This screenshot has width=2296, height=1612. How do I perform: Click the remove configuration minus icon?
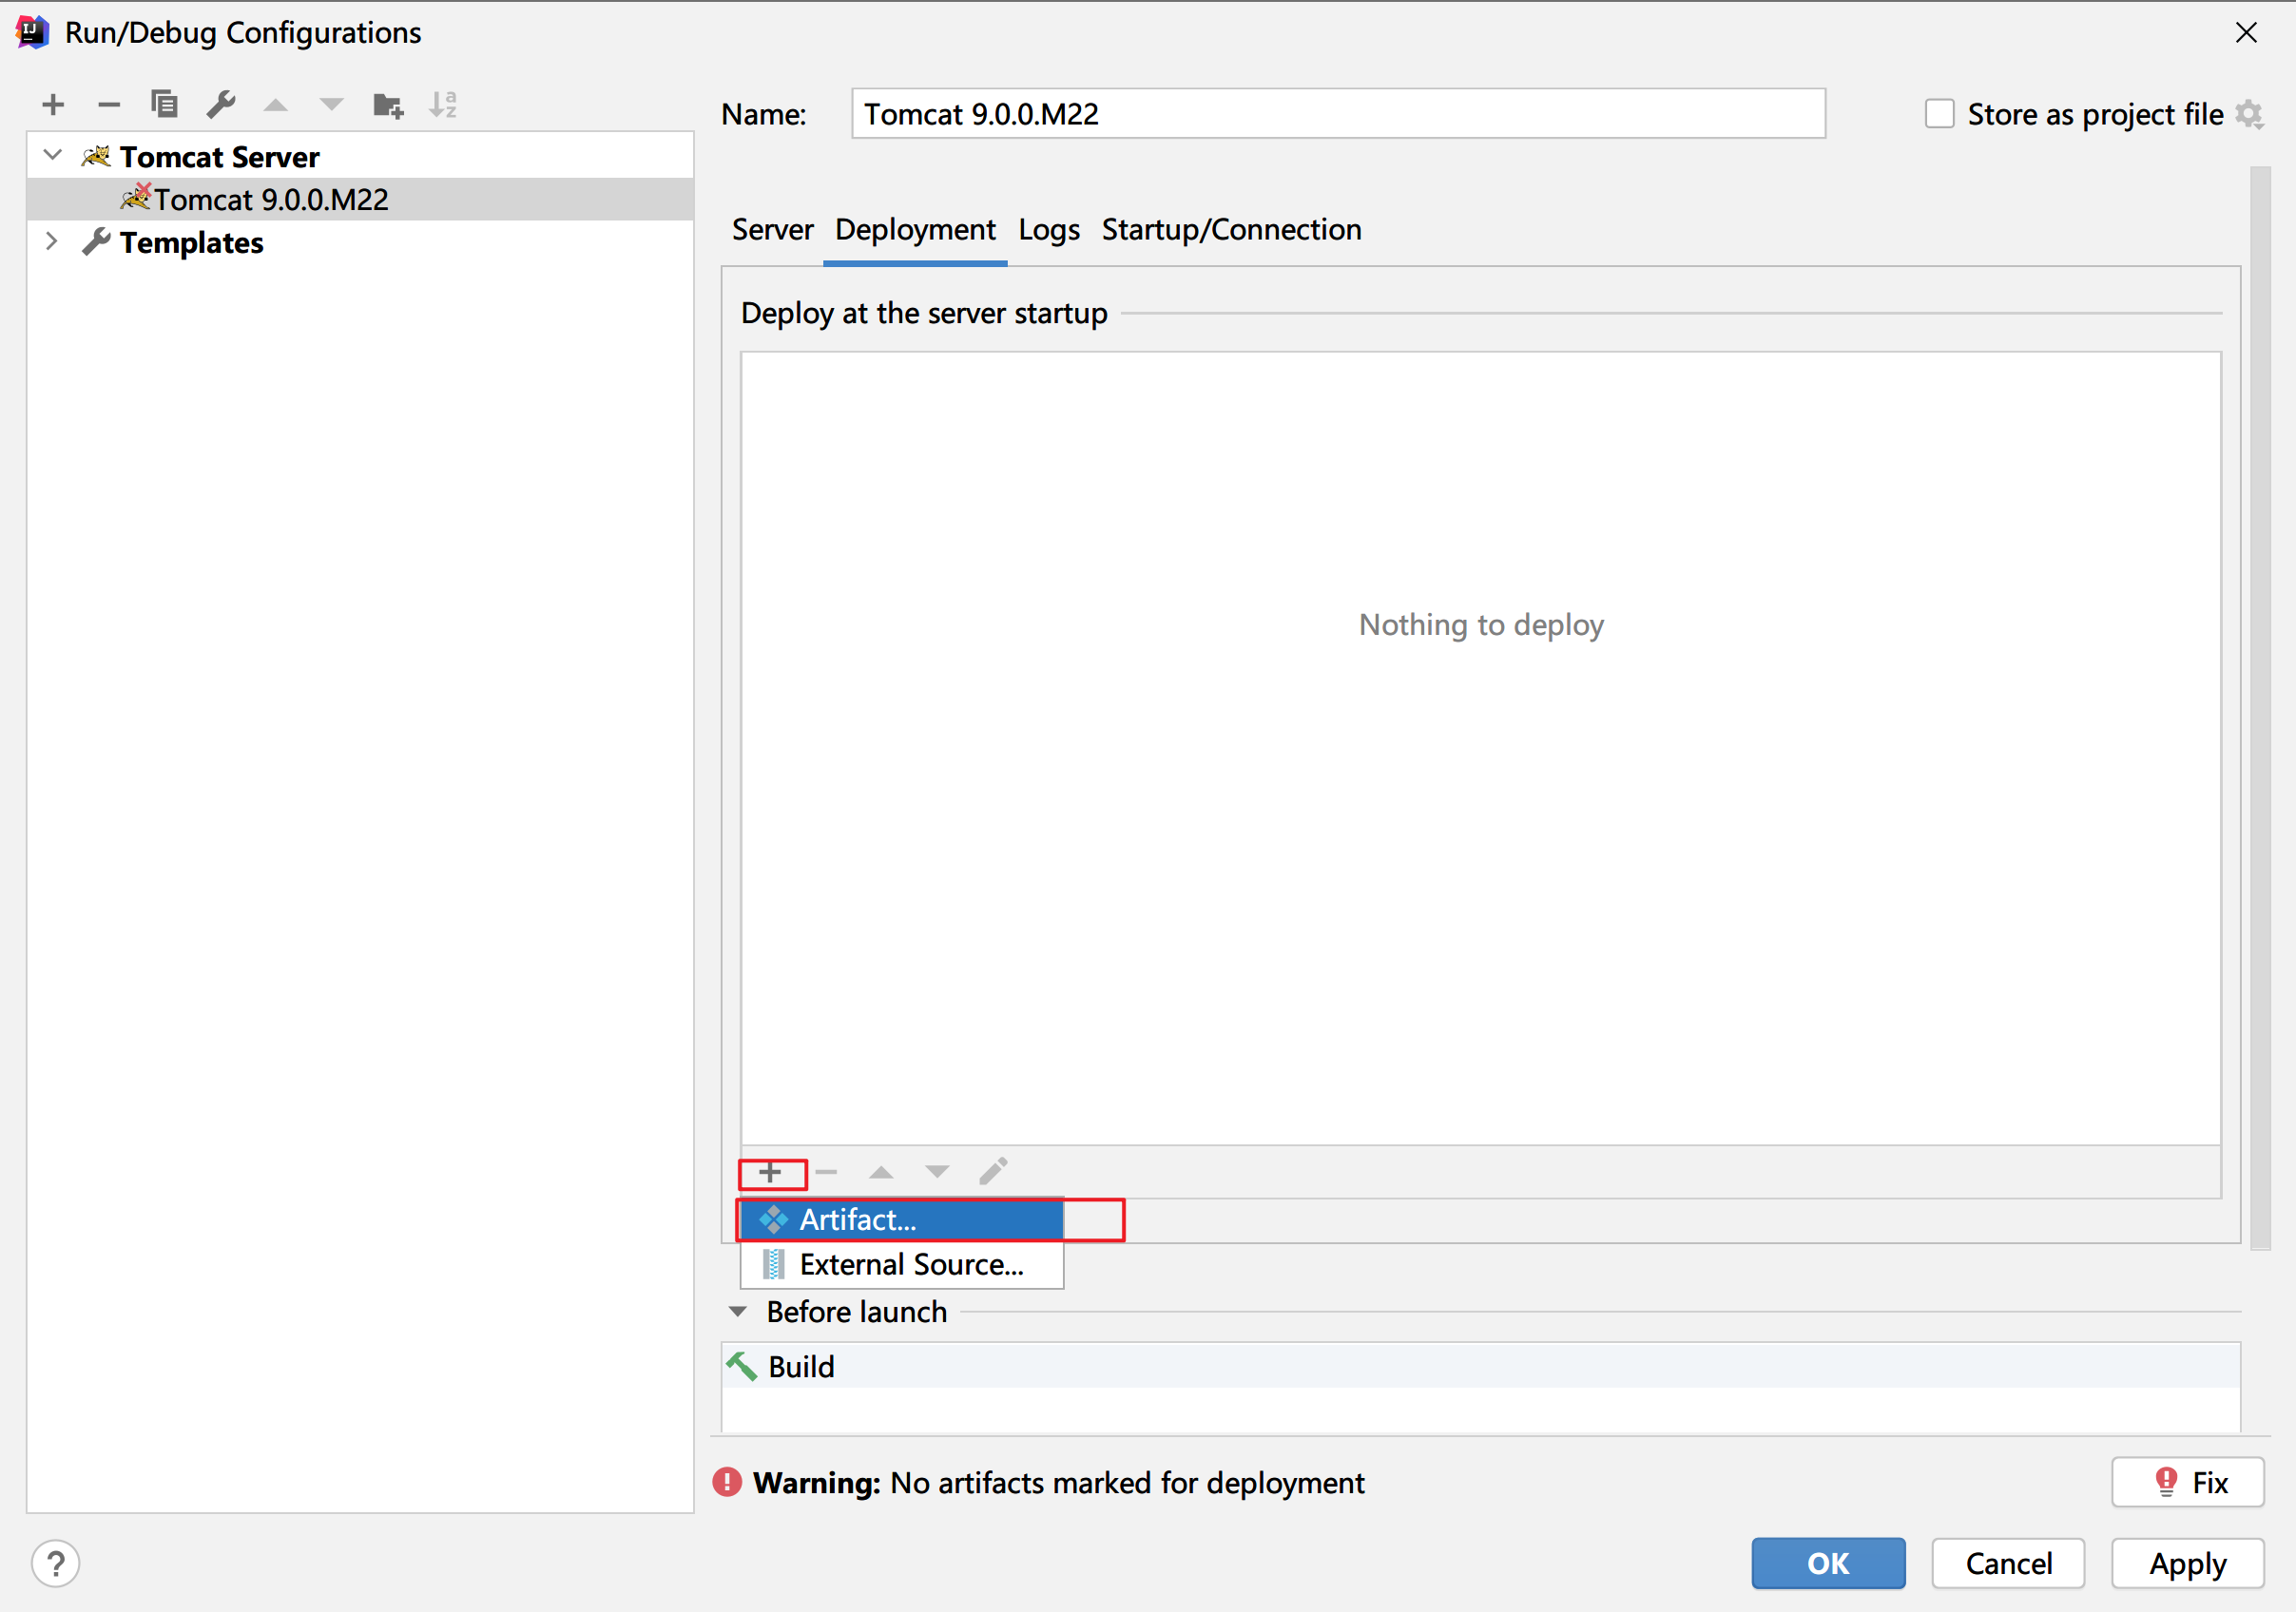tap(109, 104)
